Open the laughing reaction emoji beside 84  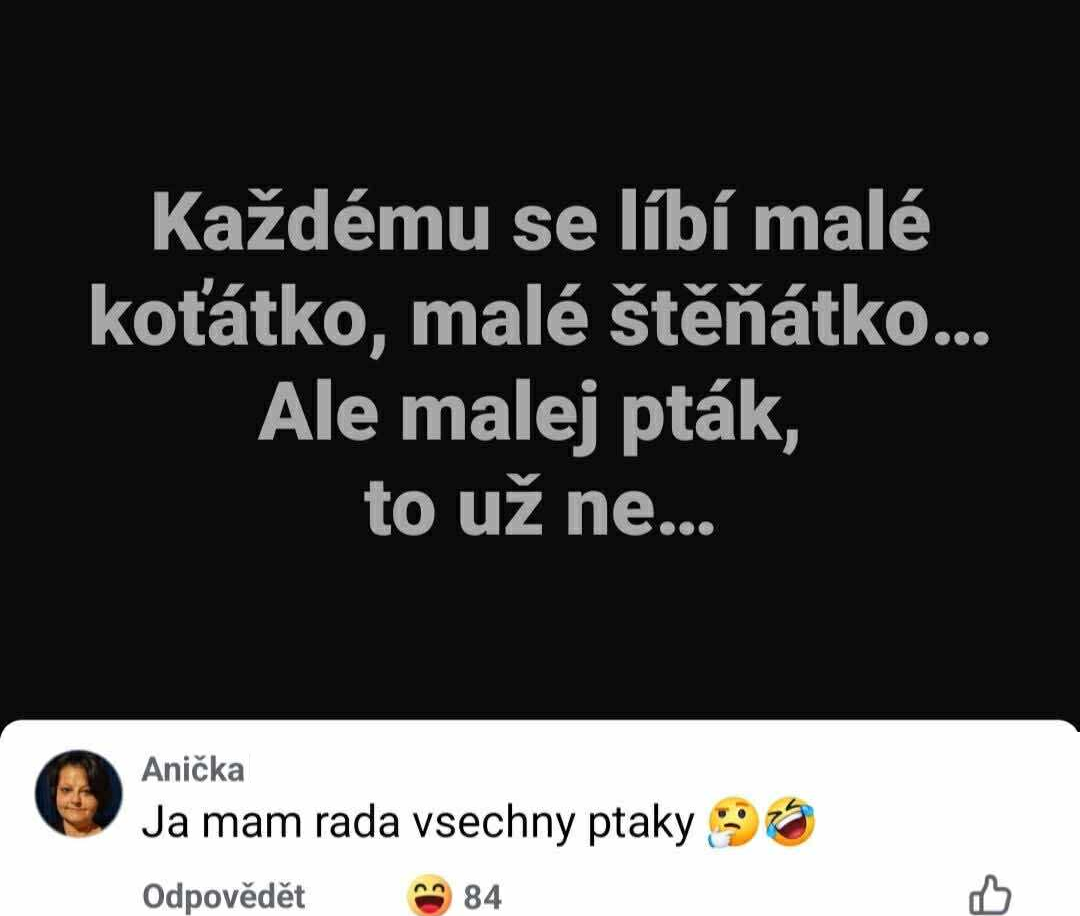point(429,896)
